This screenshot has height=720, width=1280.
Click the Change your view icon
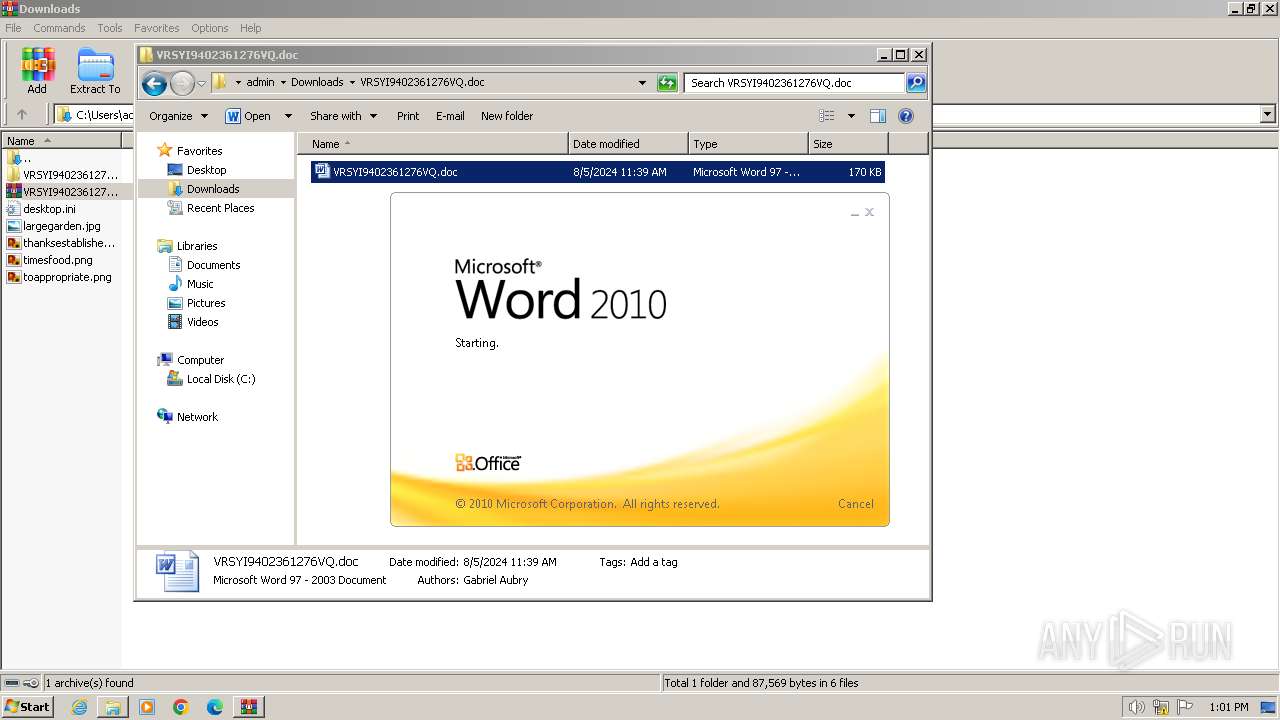coord(827,116)
